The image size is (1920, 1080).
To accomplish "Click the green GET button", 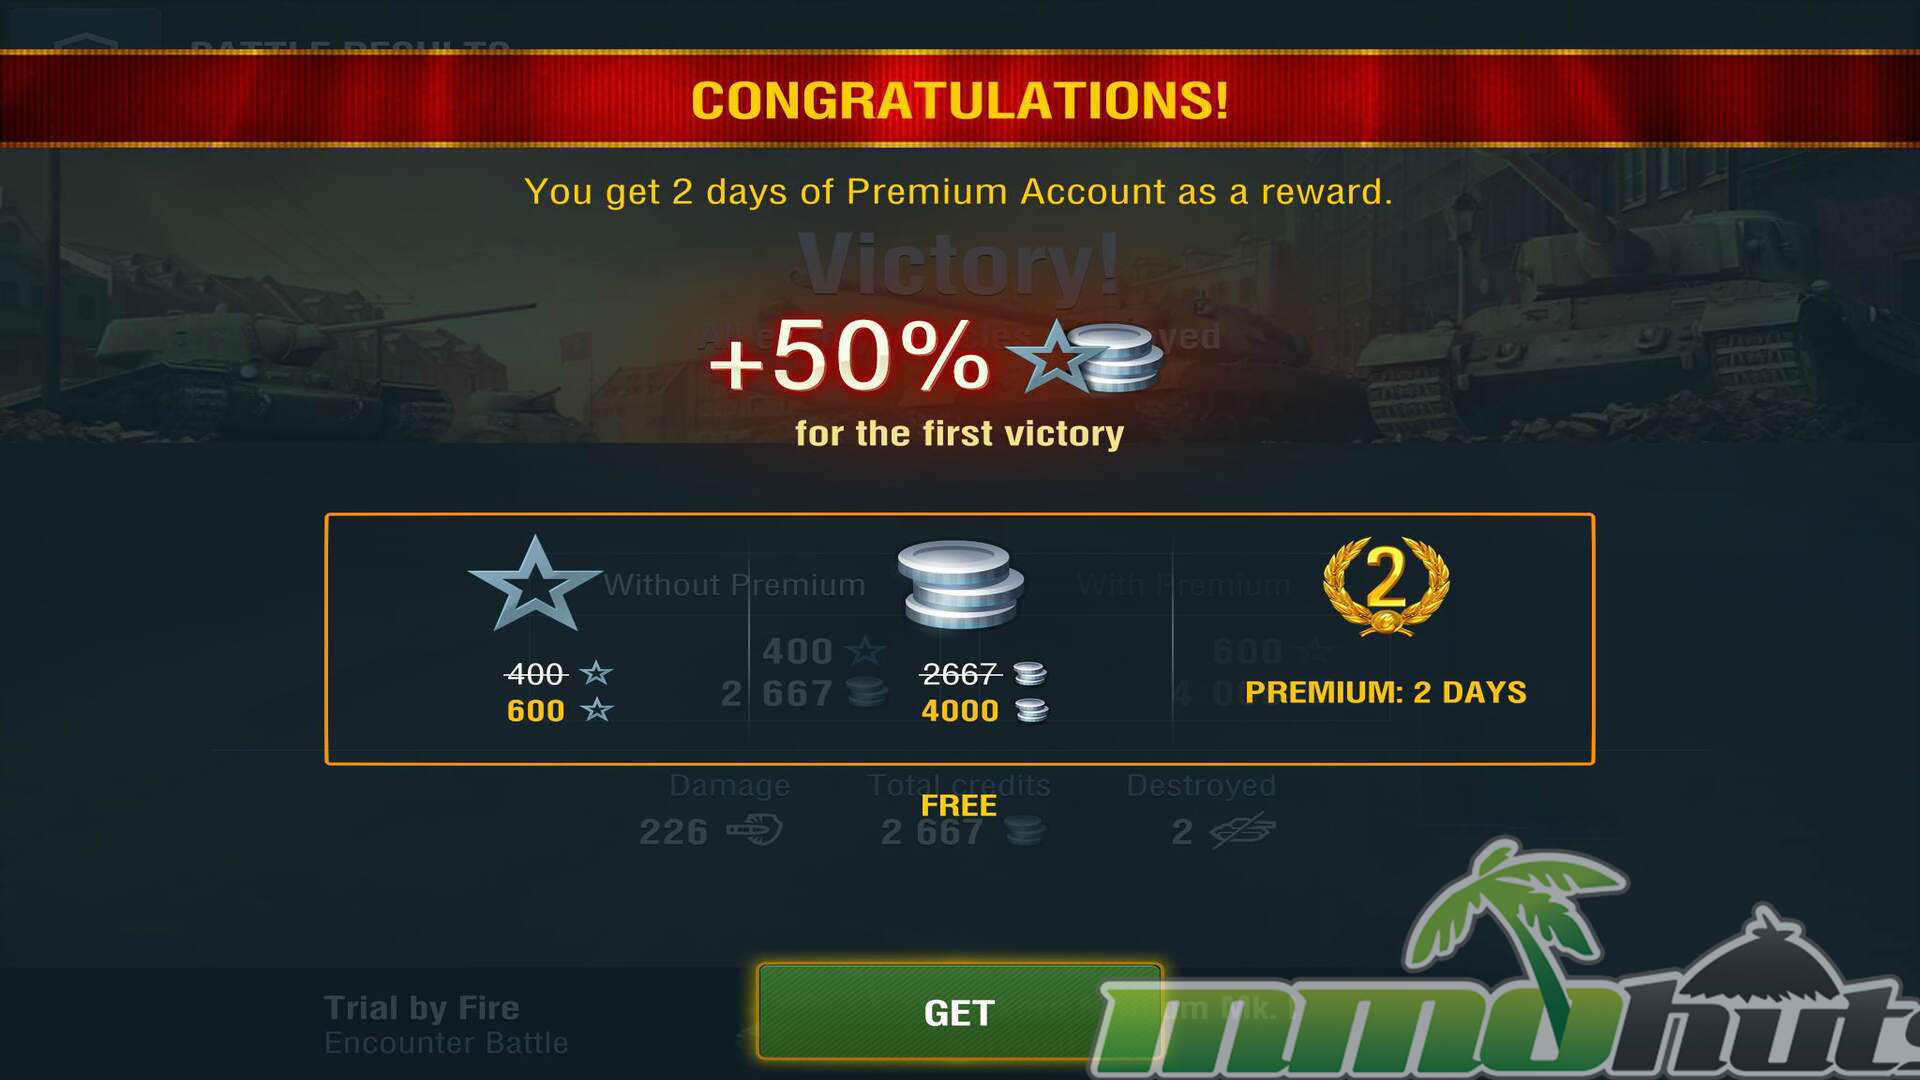I will (x=959, y=1012).
